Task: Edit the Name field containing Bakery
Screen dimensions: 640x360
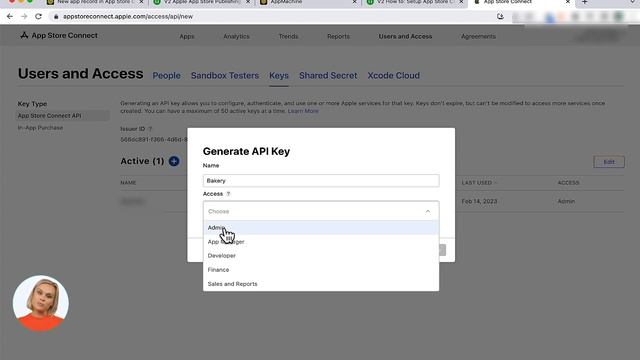Action: (x=321, y=180)
